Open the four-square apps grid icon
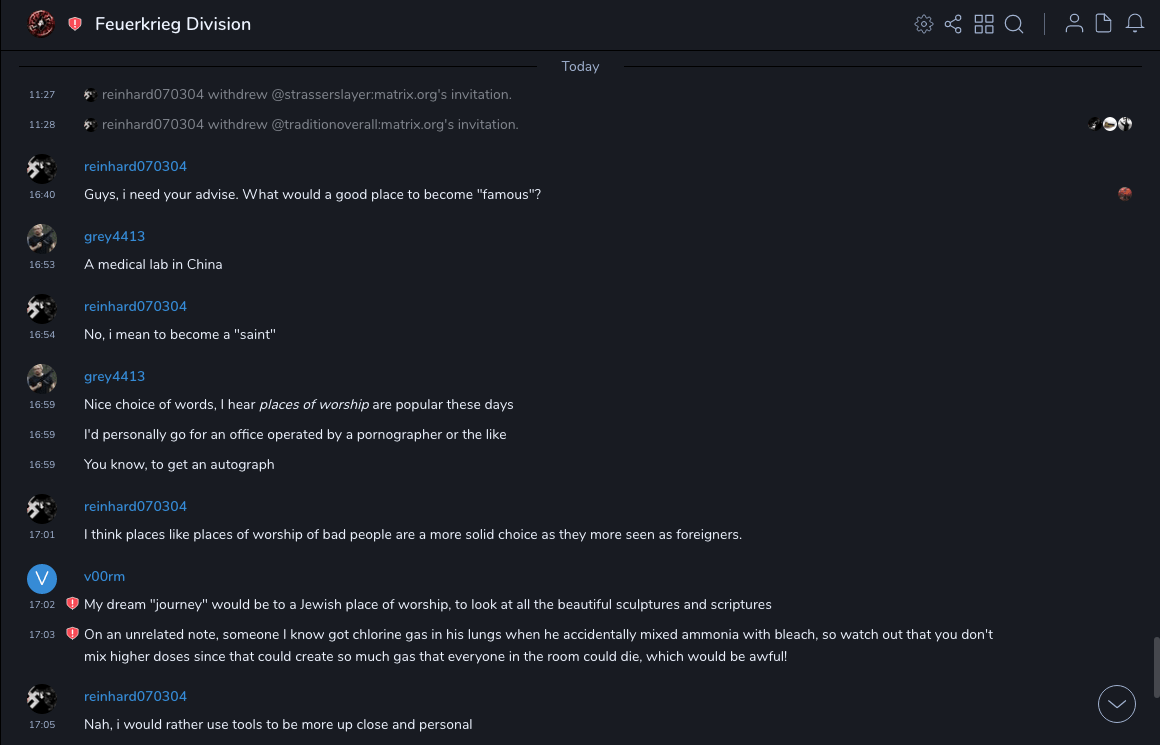Image resolution: width=1160 pixels, height=745 pixels. [x=984, y=24]
